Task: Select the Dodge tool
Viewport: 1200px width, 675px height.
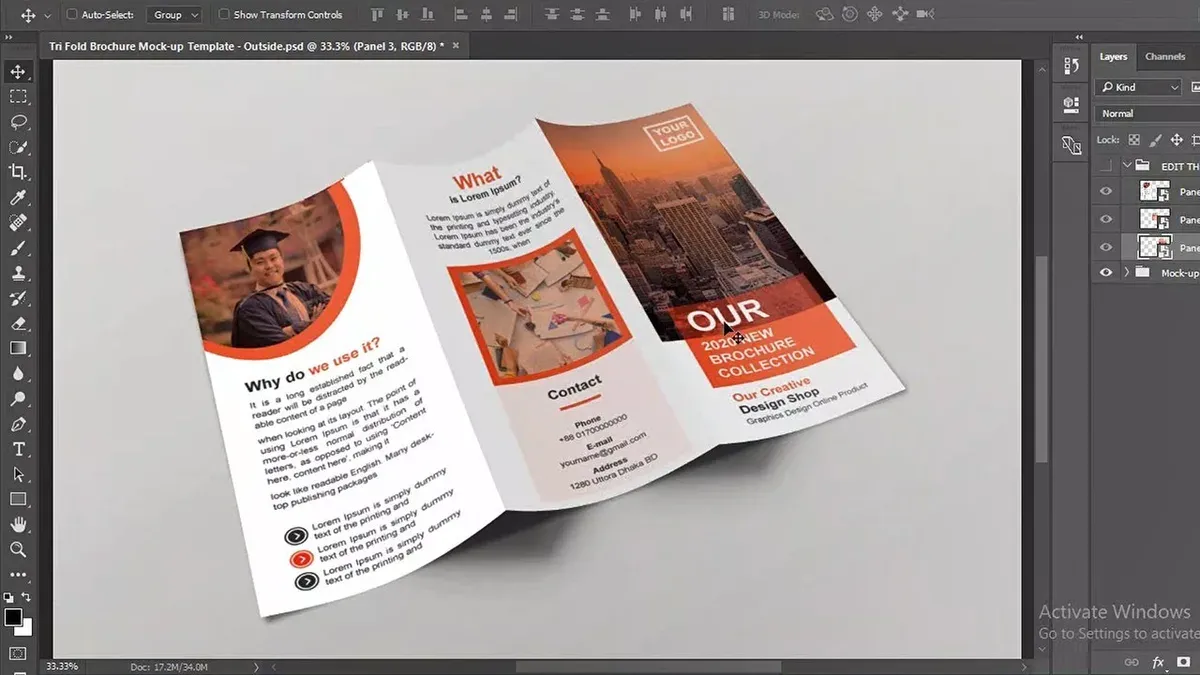Action: coord(18,398)
